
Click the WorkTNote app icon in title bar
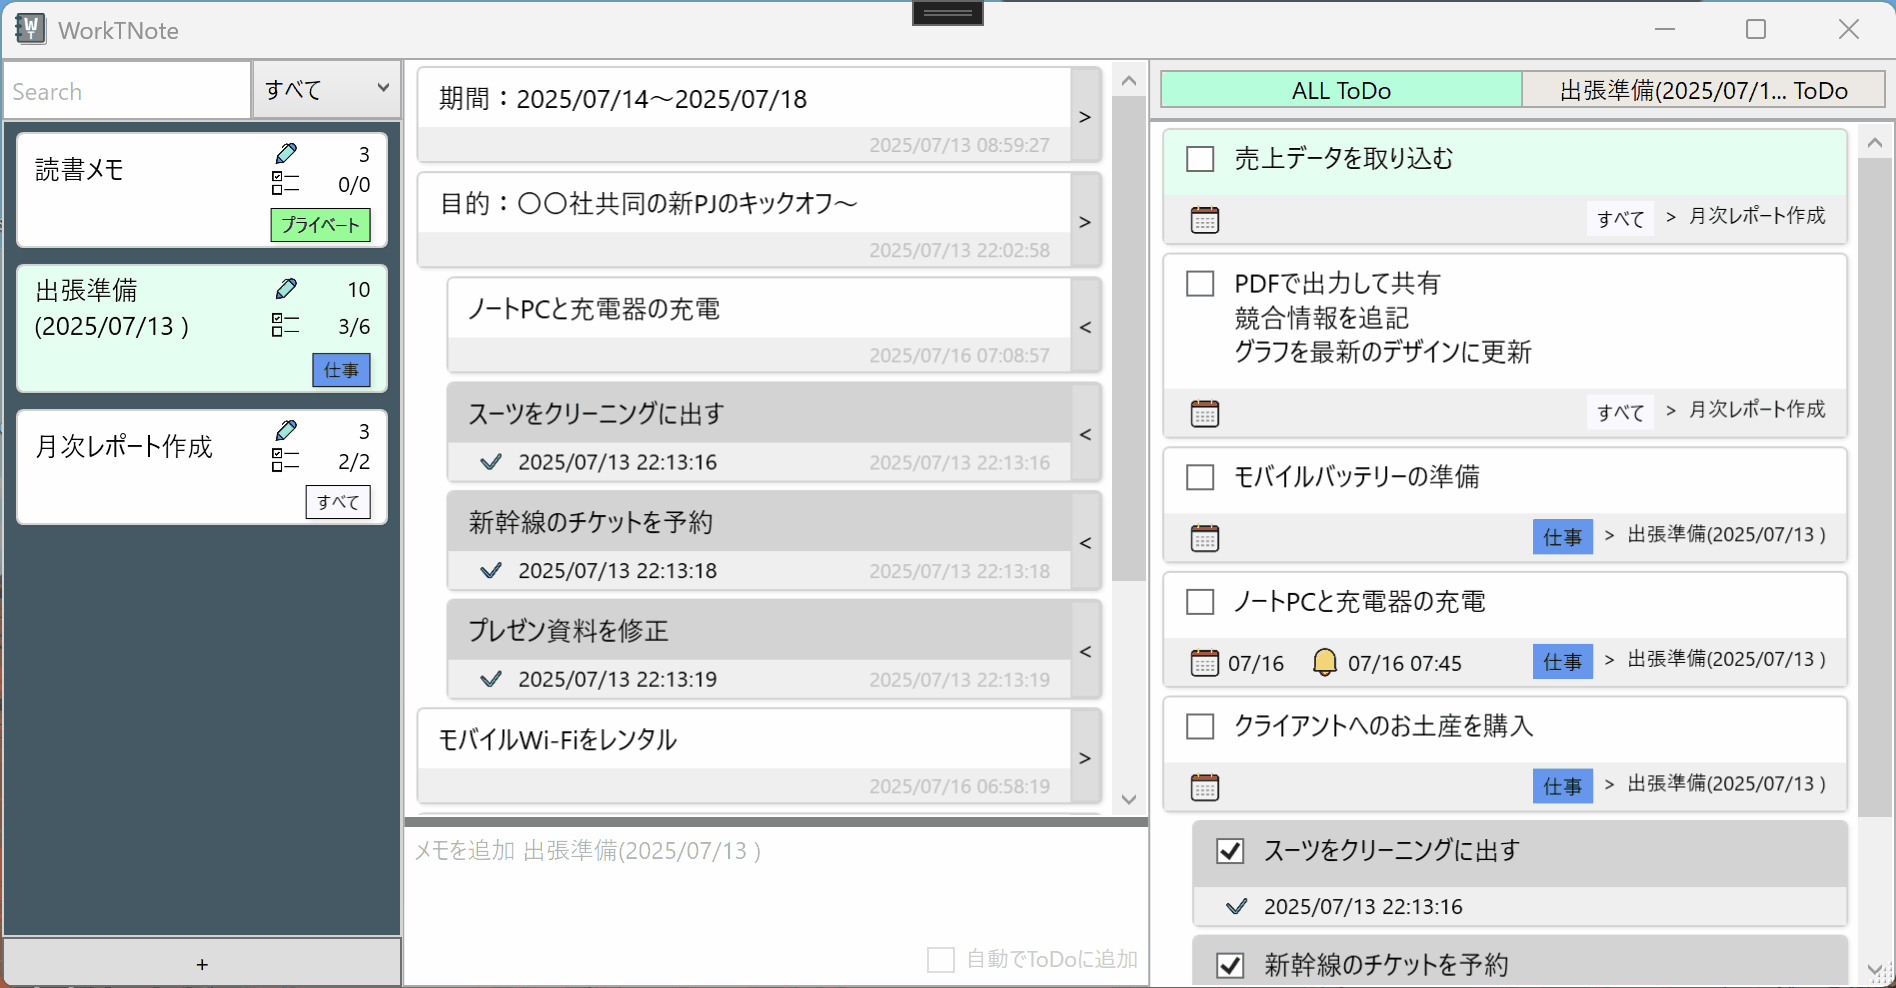(x=30, y=29)
